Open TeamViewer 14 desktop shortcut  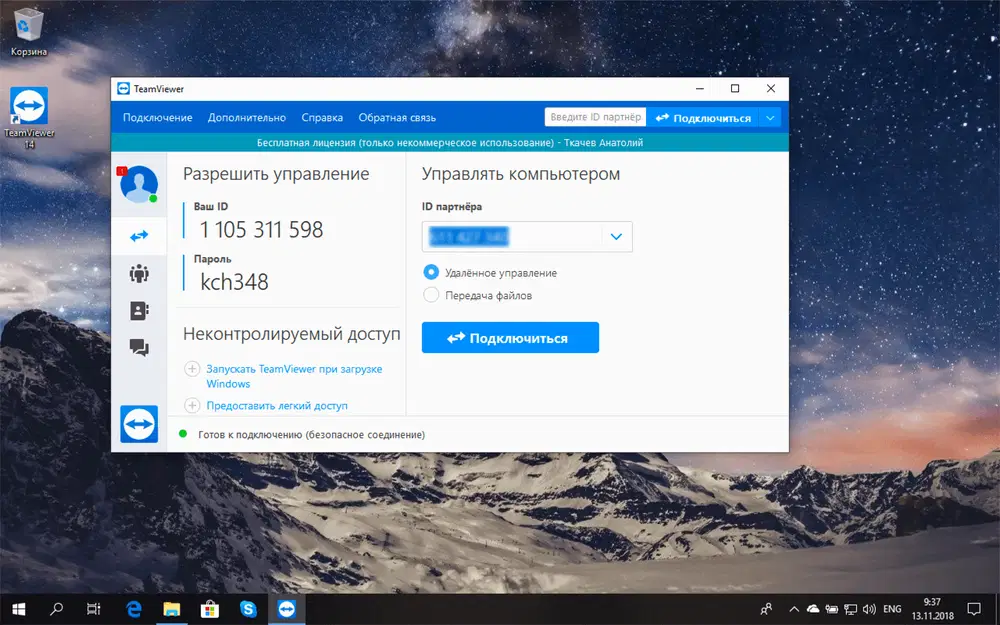click(x=29, y=117)
